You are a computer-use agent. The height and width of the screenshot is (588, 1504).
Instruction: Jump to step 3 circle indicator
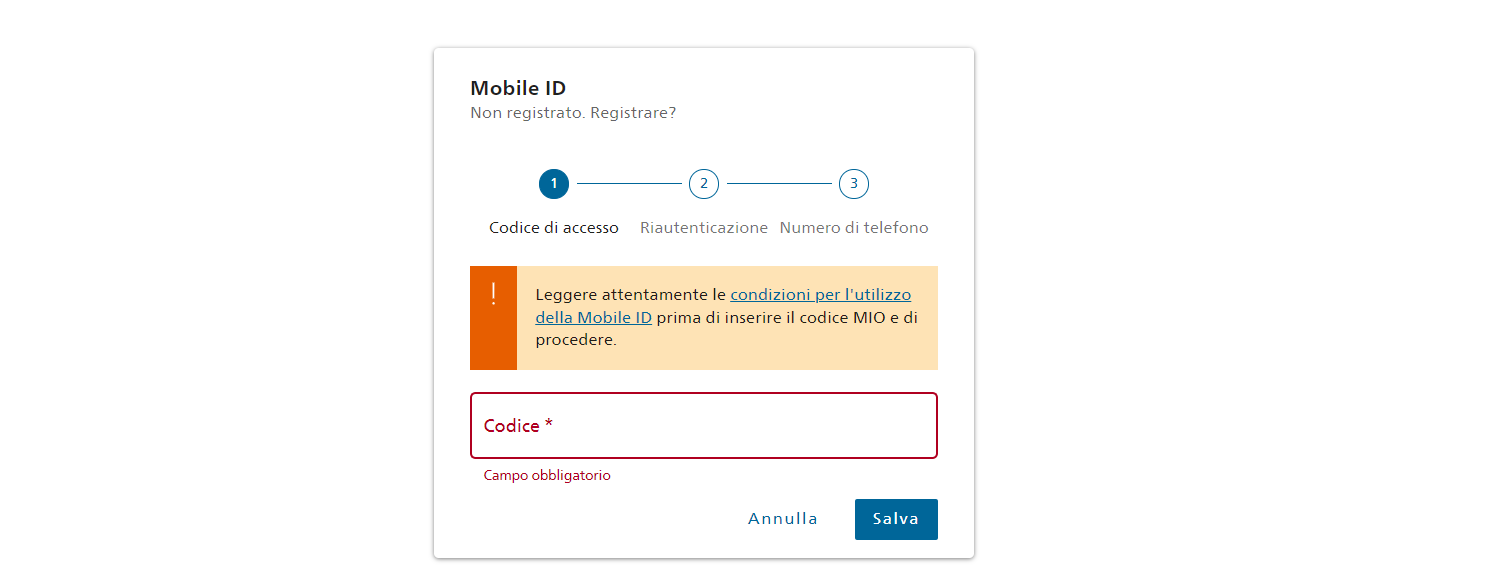(x=854, y=184)
